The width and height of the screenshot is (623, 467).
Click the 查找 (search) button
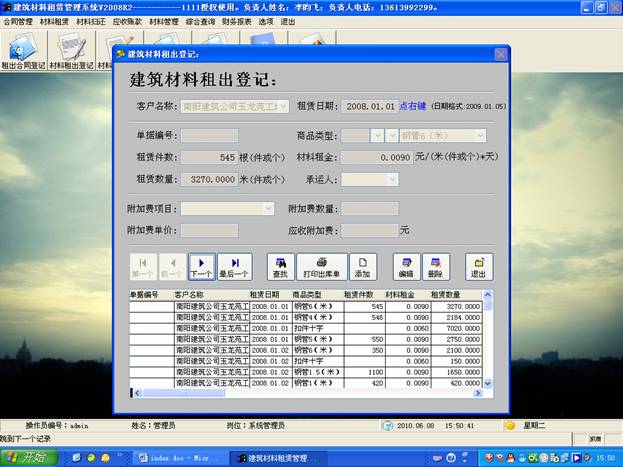click(x=280, y=266)
